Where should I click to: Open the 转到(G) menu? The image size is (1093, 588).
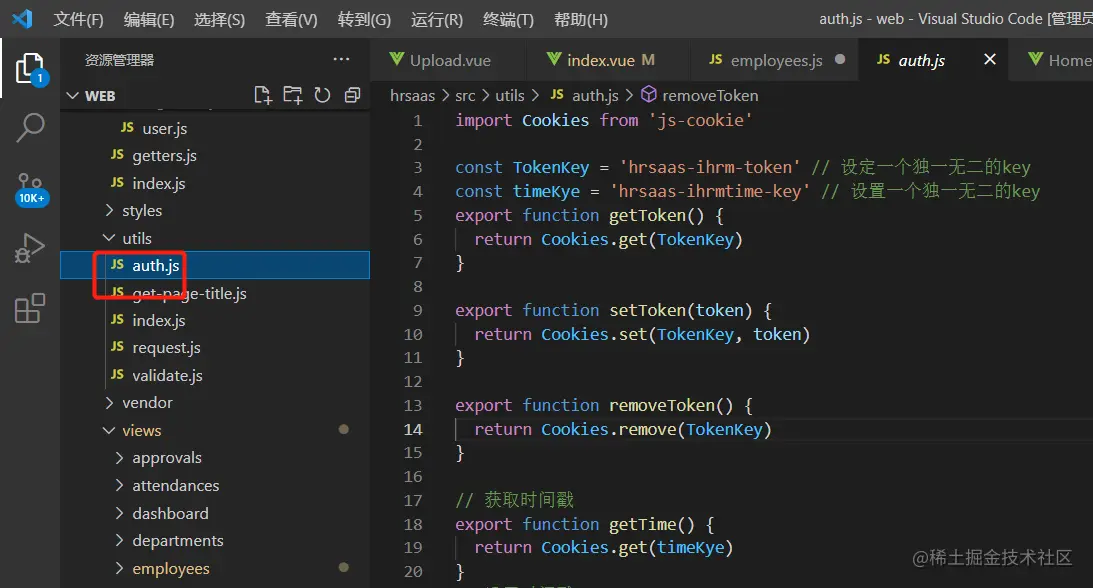[x=364, y=20]
